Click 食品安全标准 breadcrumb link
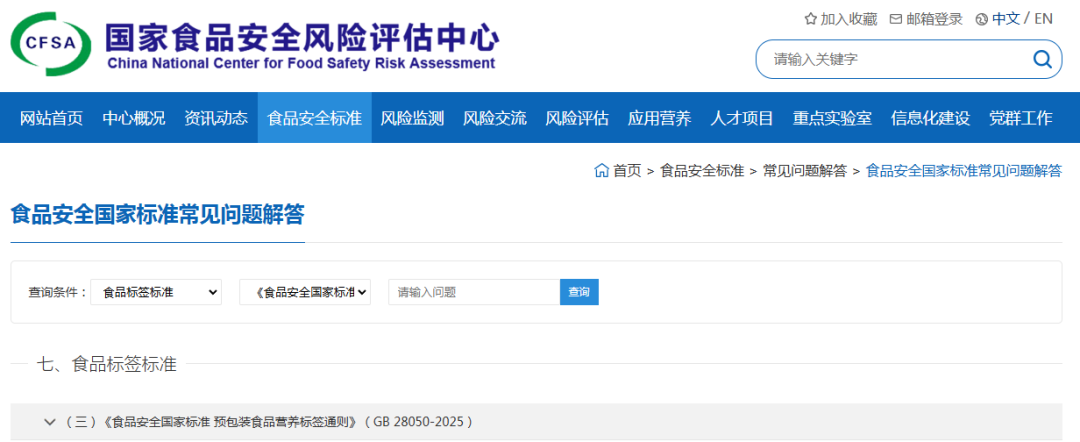 click(702, 171)
